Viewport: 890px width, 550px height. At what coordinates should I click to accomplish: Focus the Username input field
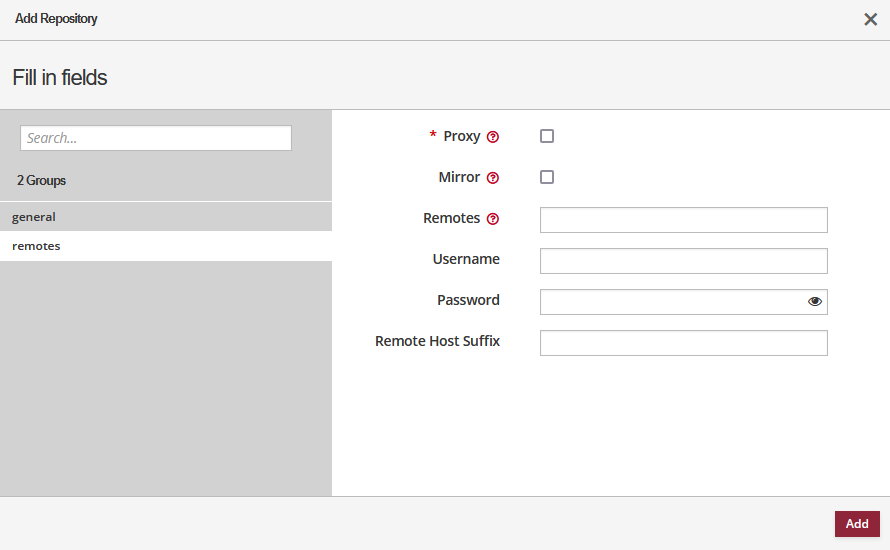[x=683, y=261]
